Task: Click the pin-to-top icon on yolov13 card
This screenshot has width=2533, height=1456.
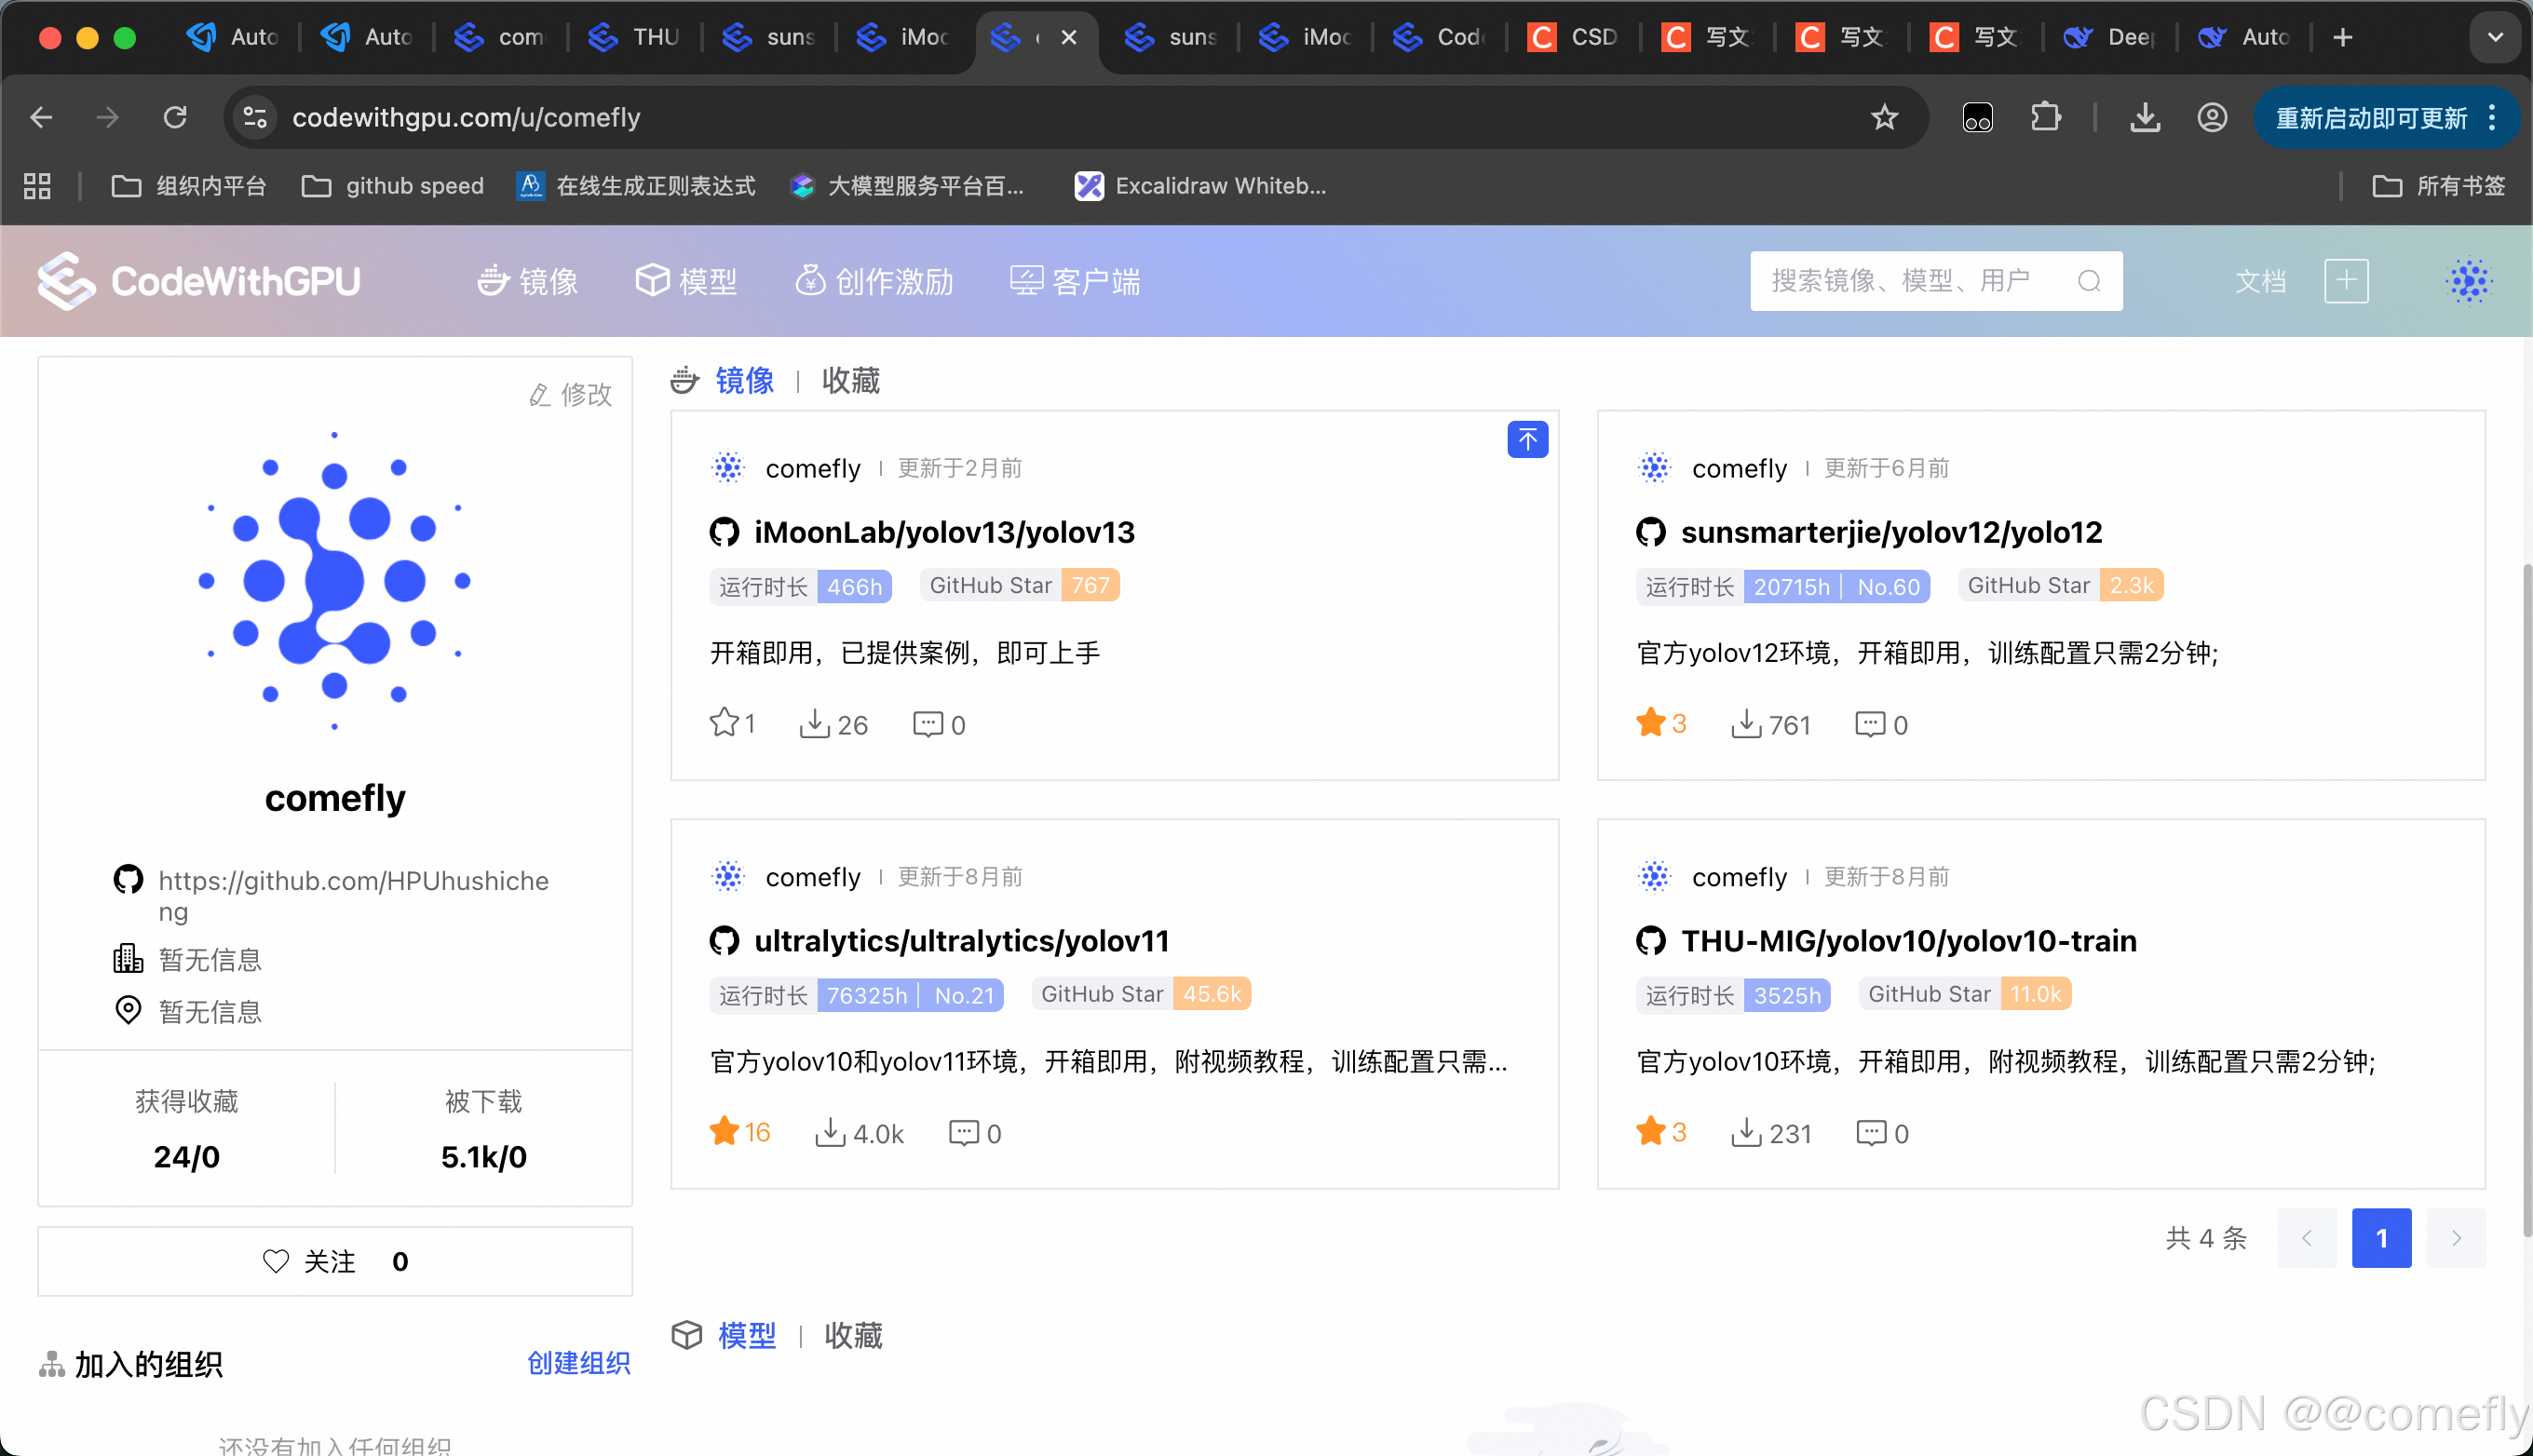Action: click(1527, 439)
